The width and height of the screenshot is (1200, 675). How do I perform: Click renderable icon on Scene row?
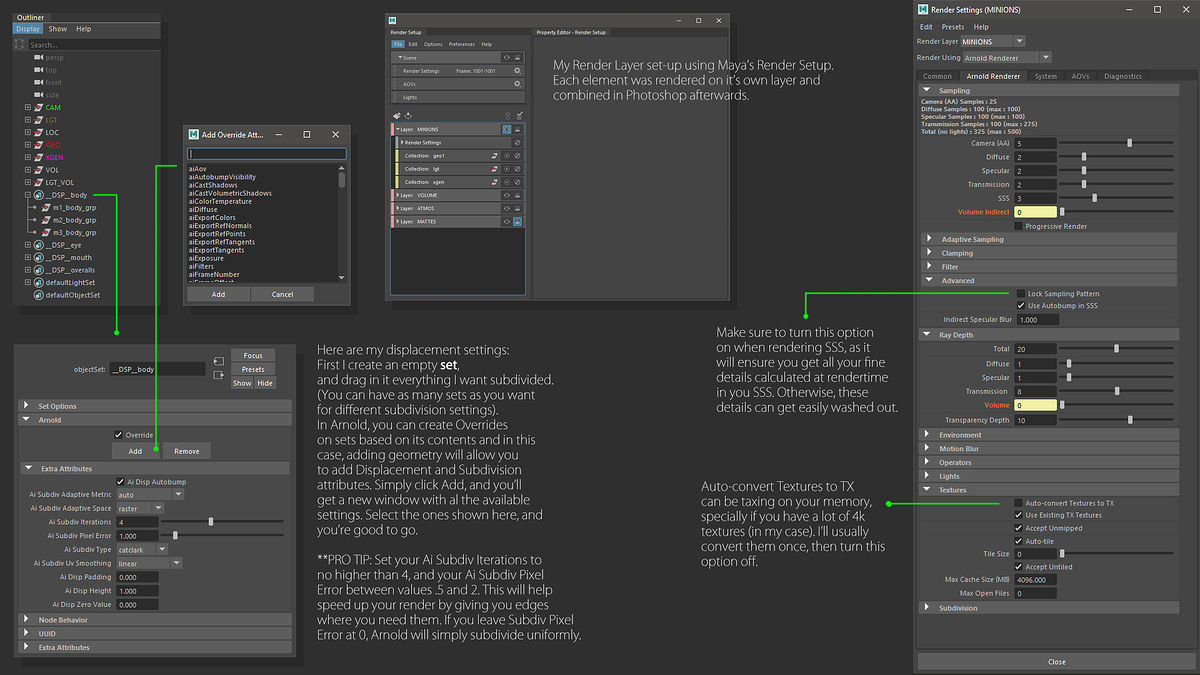tap(518, 58)
